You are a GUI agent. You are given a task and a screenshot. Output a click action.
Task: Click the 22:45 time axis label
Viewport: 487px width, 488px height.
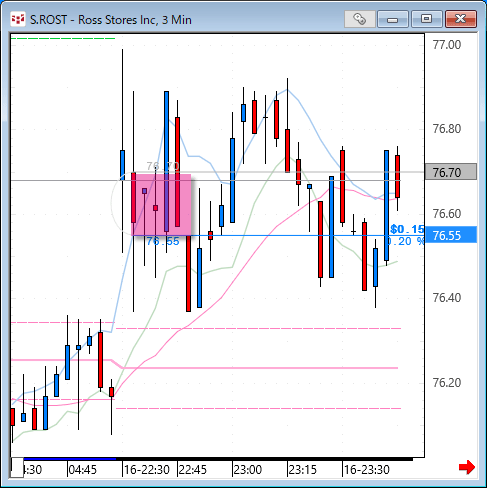[193, 470]
